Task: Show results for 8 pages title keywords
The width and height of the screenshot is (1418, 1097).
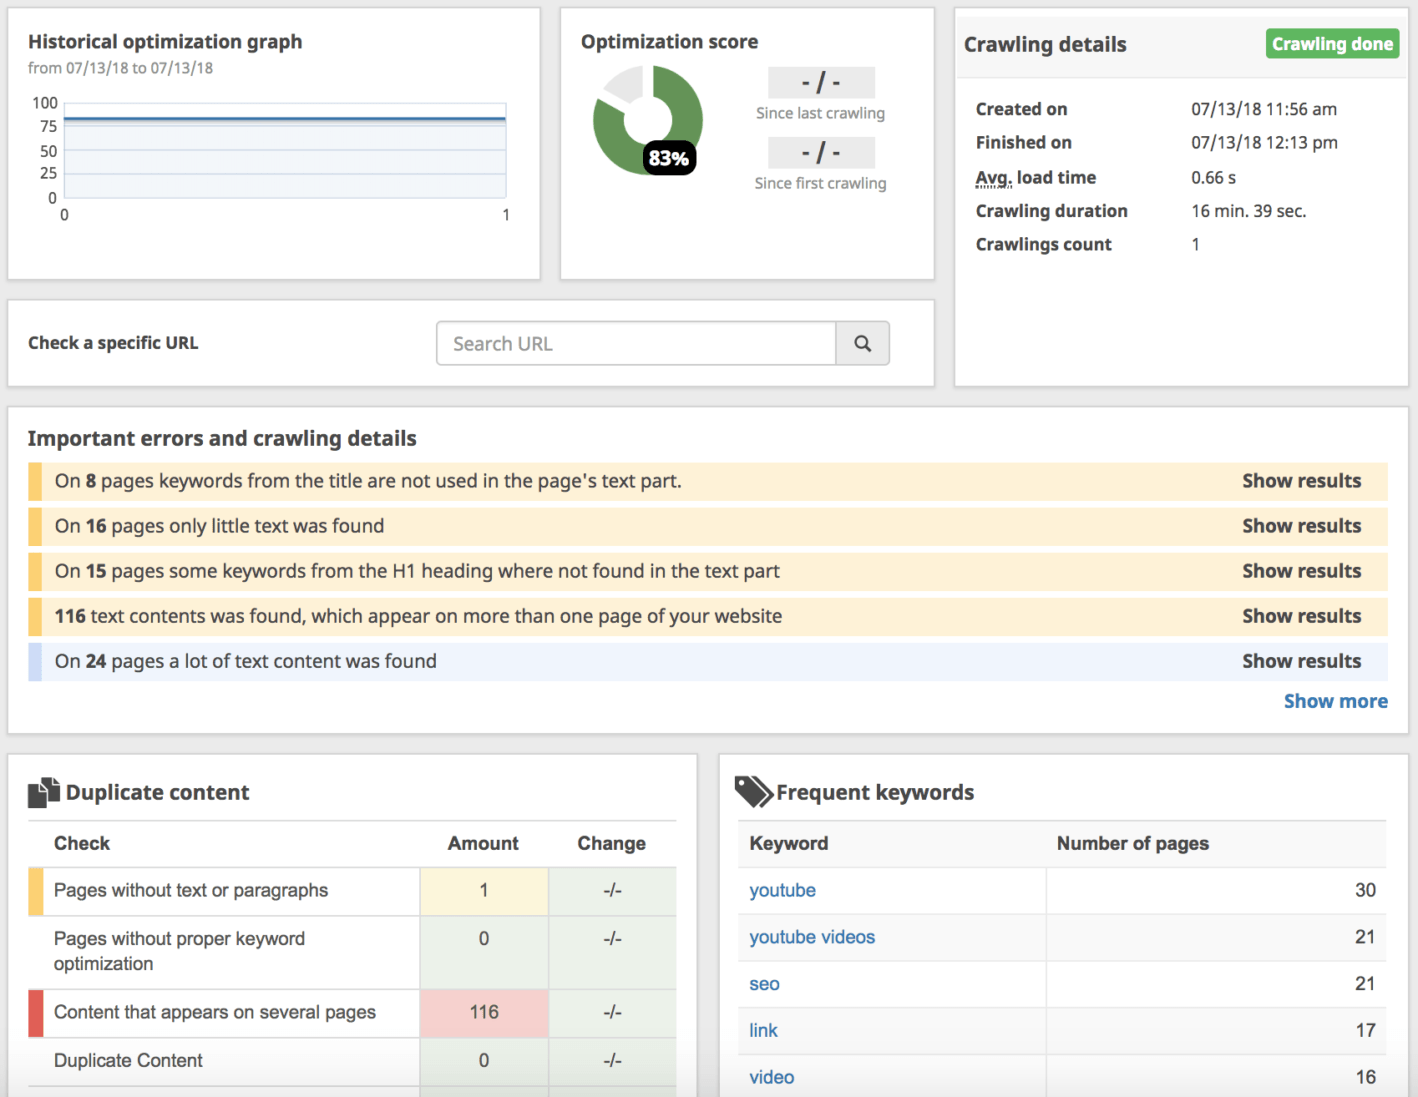Action: pos(1300,481)
